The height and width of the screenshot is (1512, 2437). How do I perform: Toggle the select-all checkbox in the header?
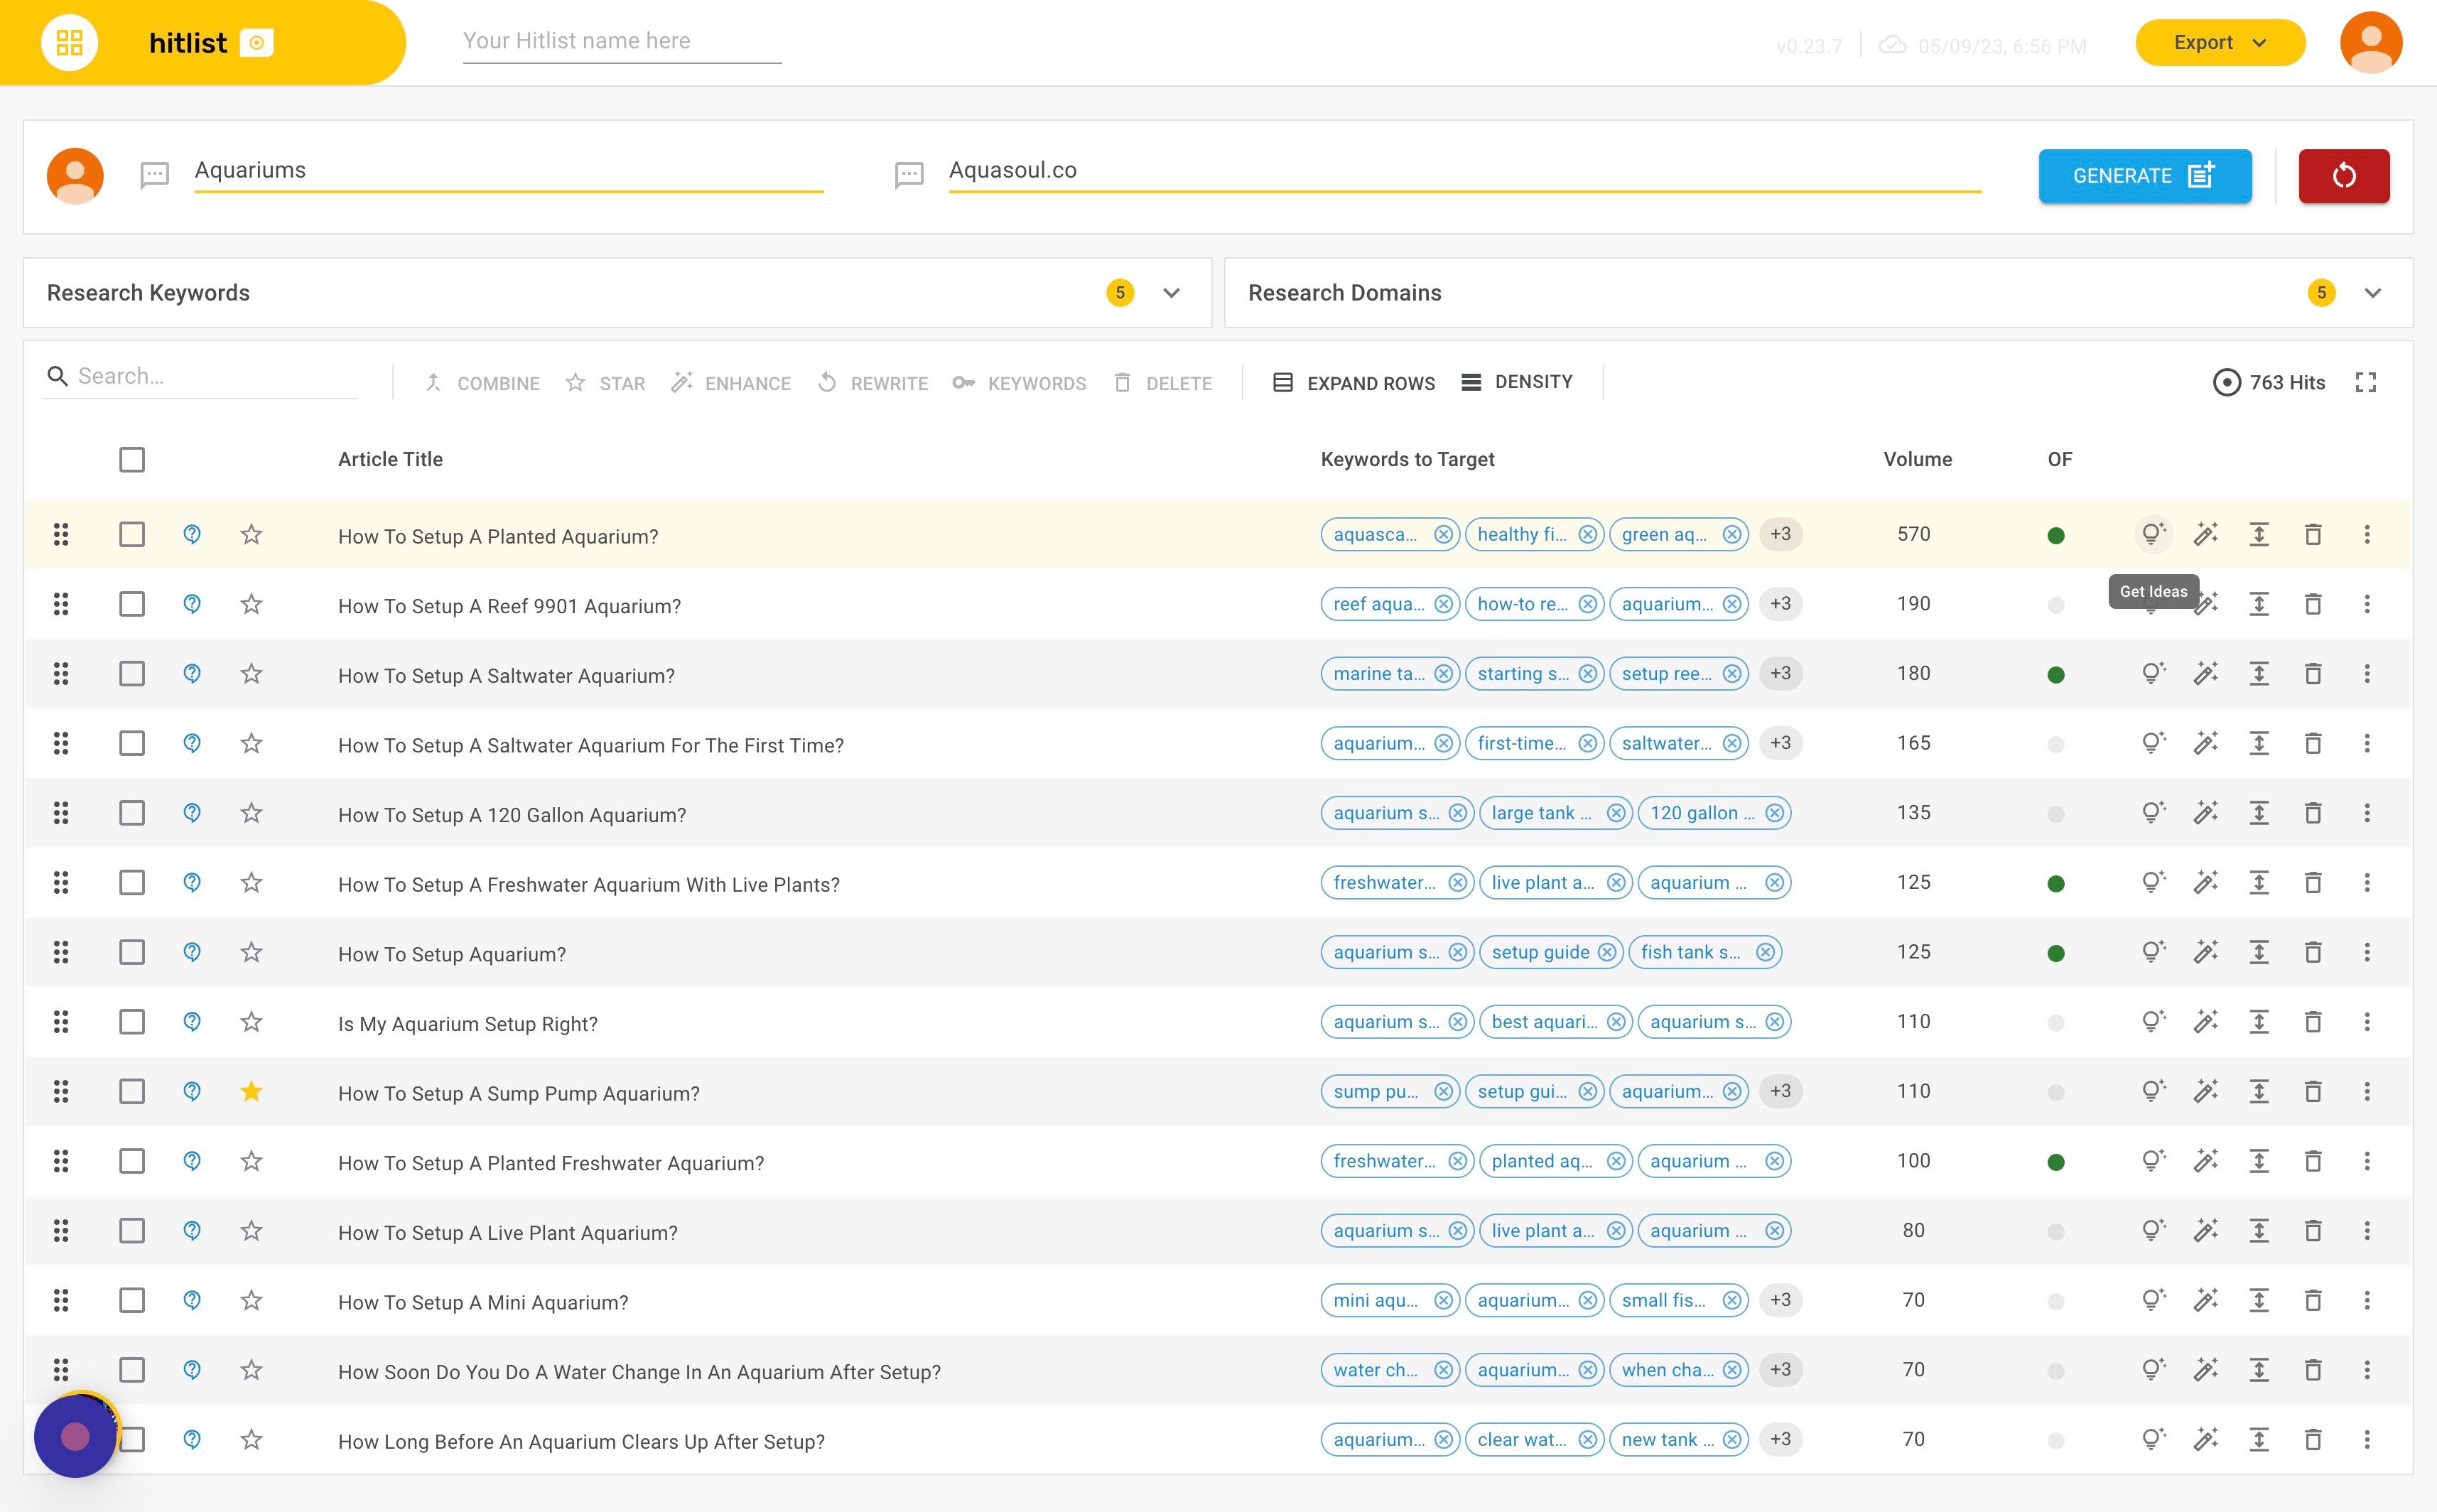point(132,459)
